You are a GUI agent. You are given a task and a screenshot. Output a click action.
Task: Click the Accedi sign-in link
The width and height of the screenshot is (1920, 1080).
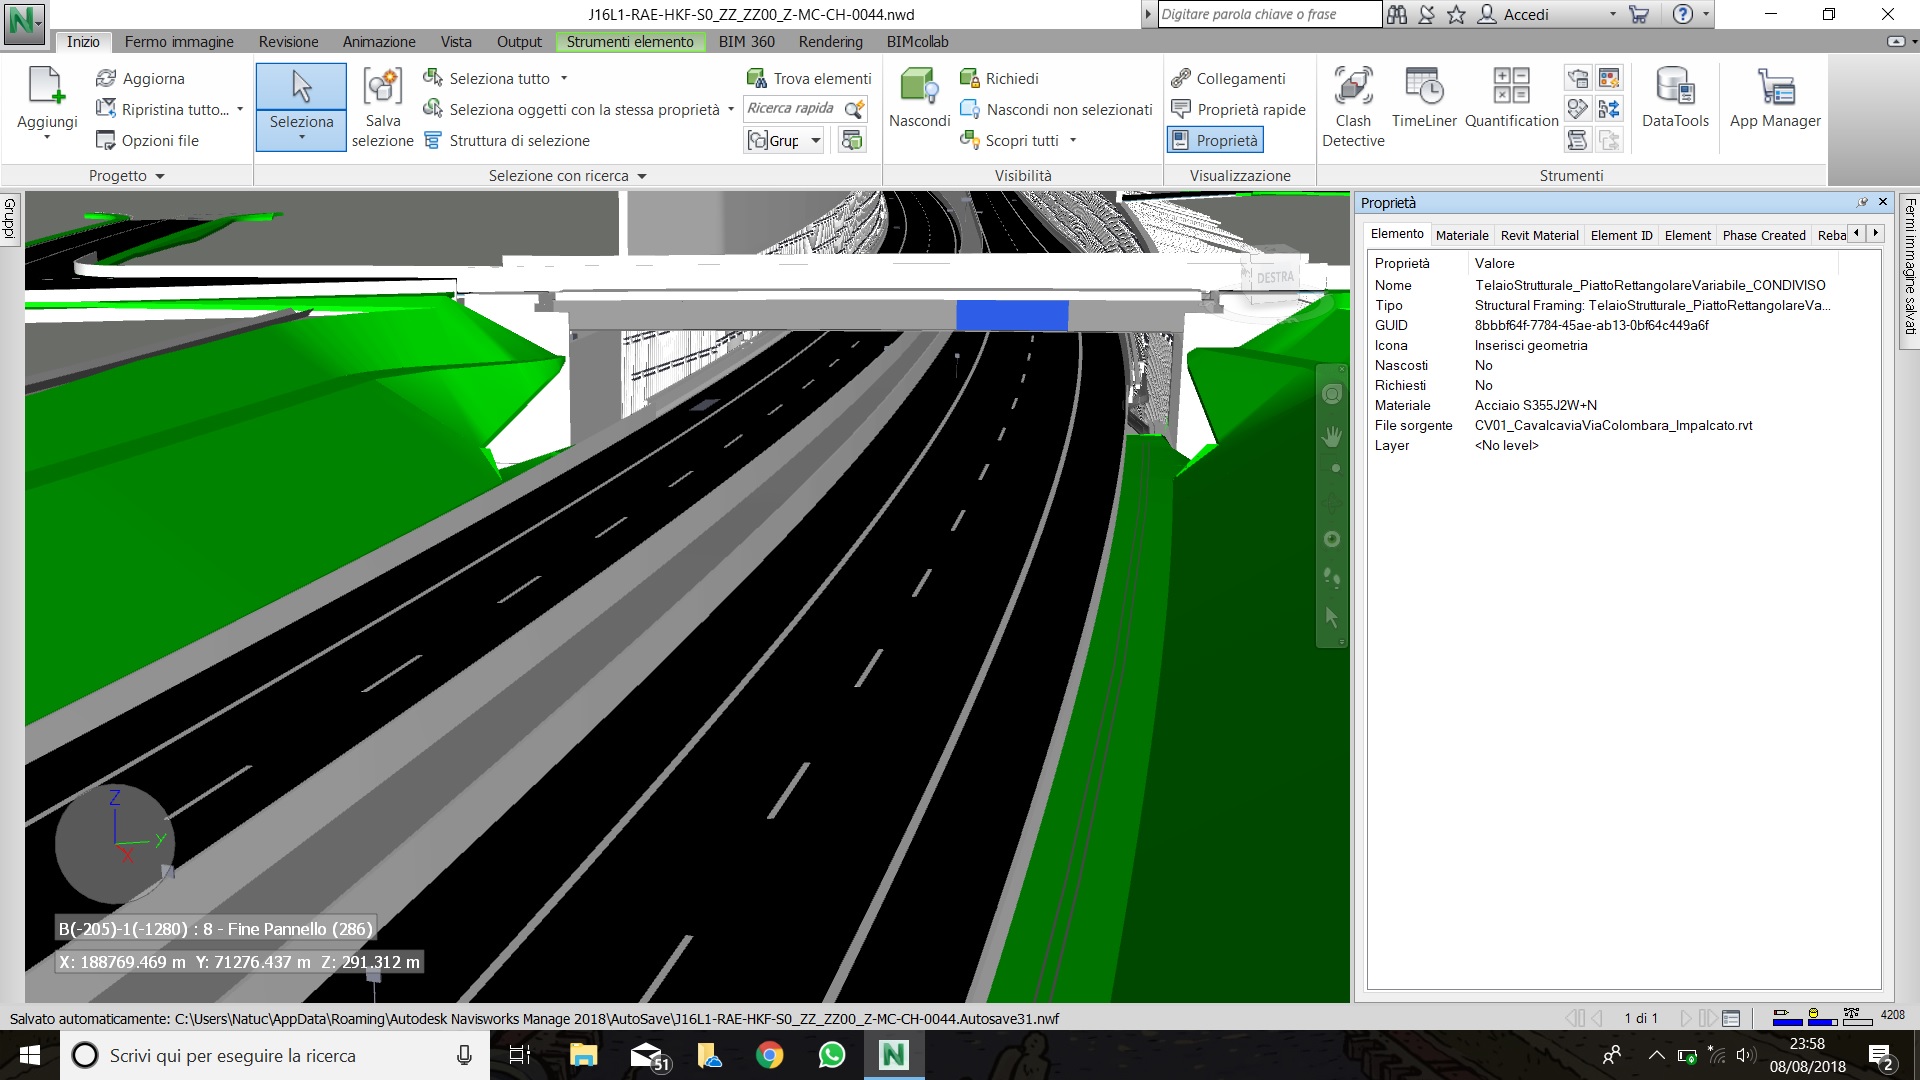(x=1525, y=14)
